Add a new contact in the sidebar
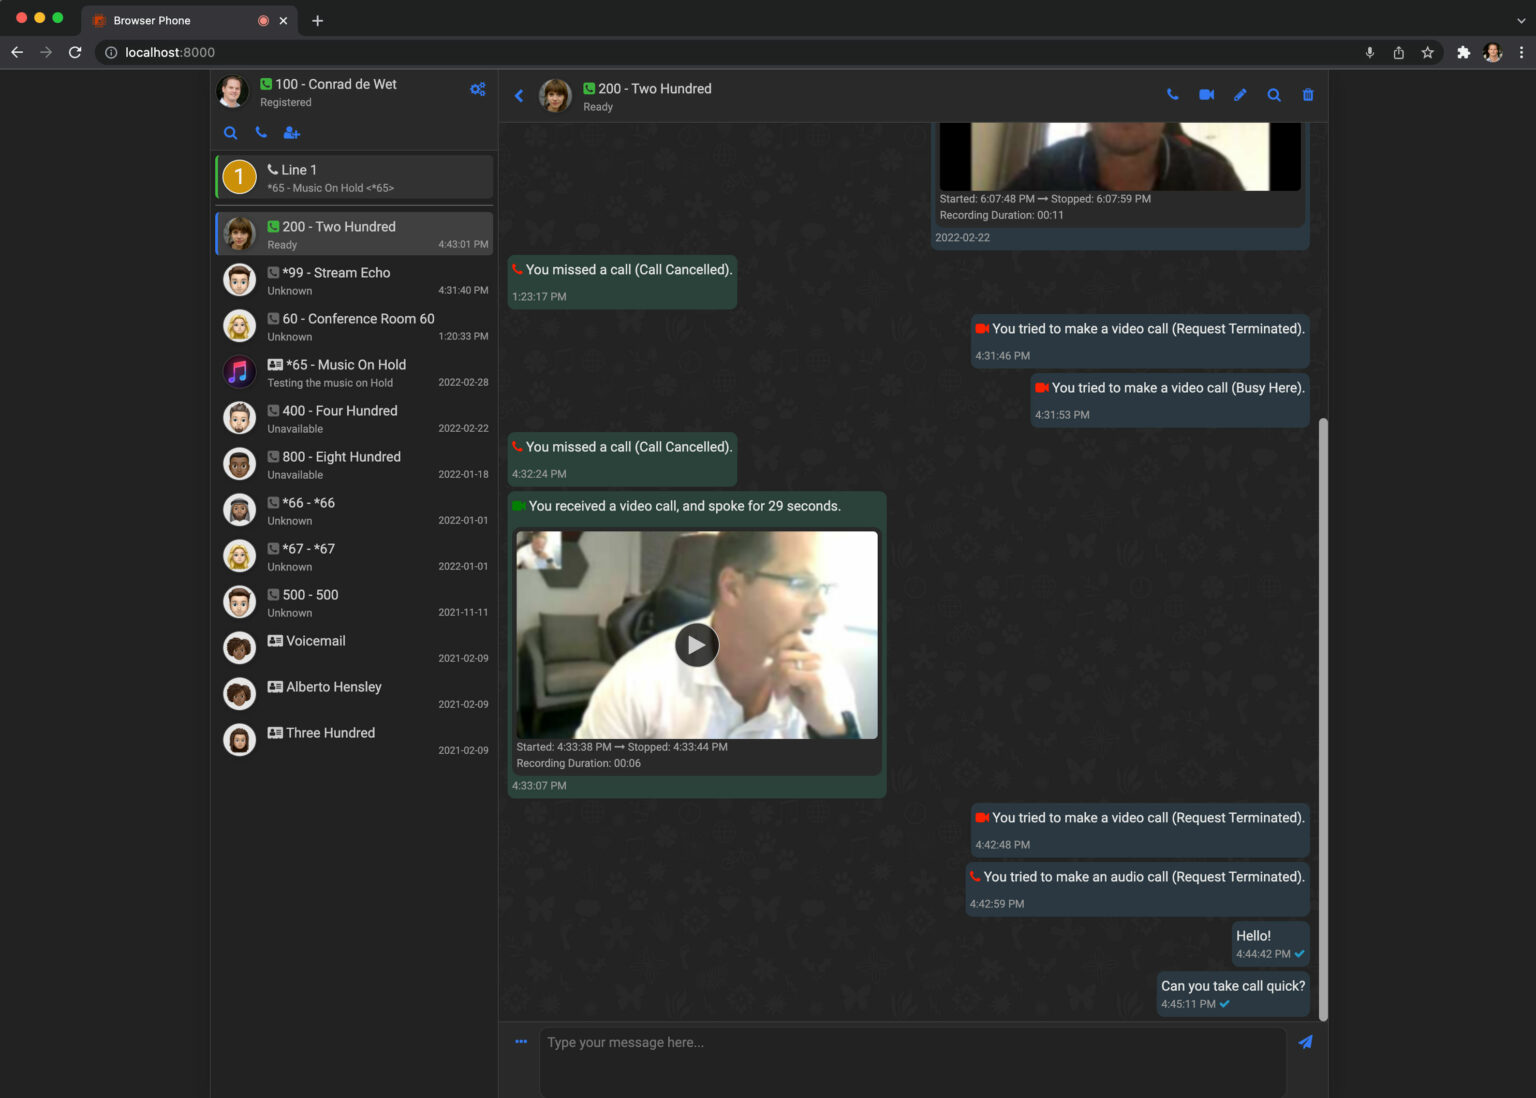The width and height of the screenshot is (1536, 1098). [291, 132]
